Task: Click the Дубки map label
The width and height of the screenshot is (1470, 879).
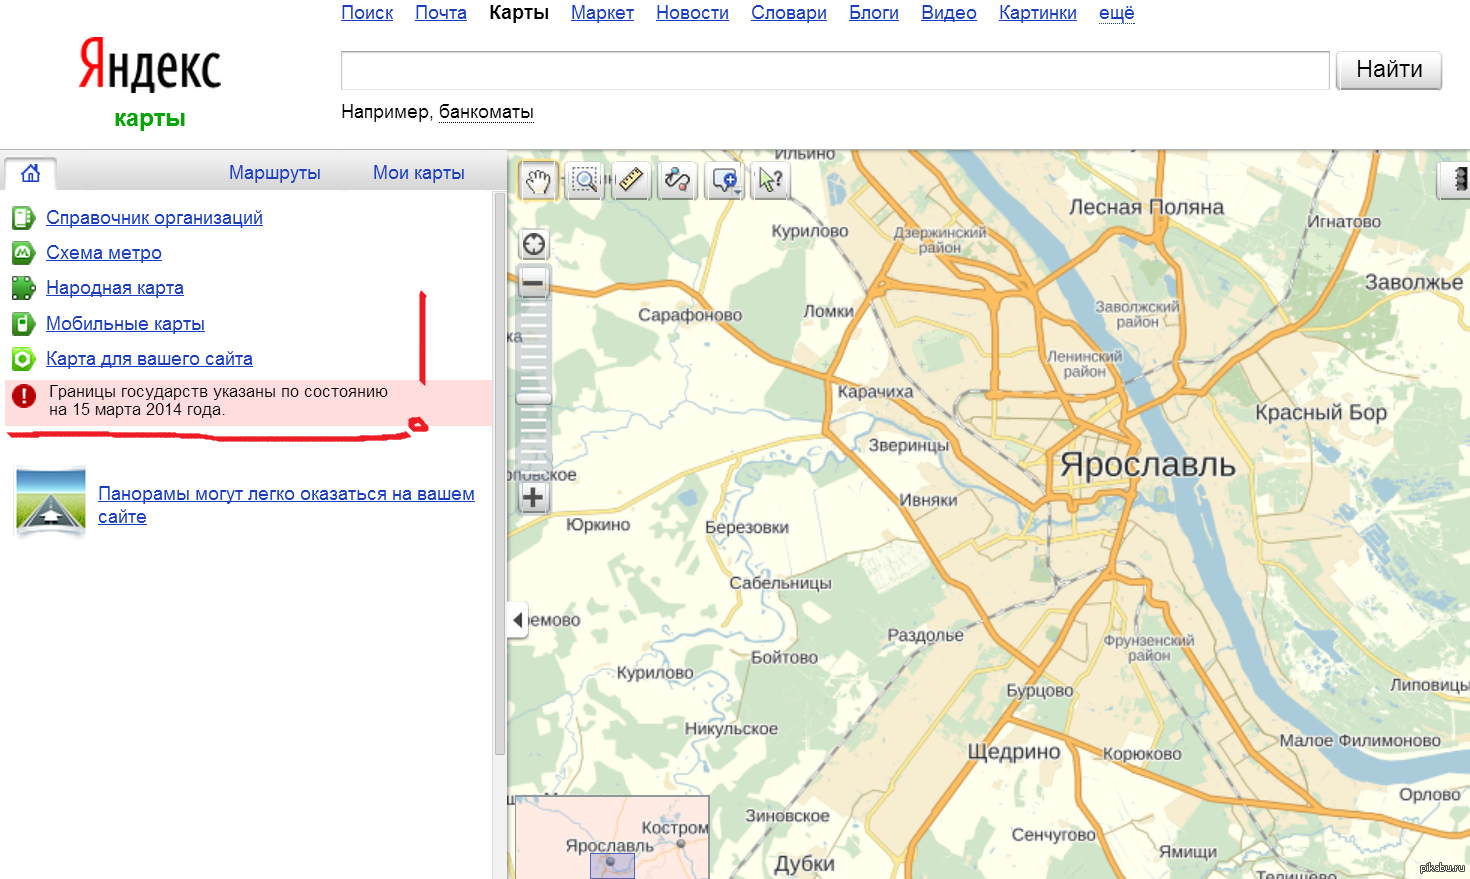Action: 804,864
